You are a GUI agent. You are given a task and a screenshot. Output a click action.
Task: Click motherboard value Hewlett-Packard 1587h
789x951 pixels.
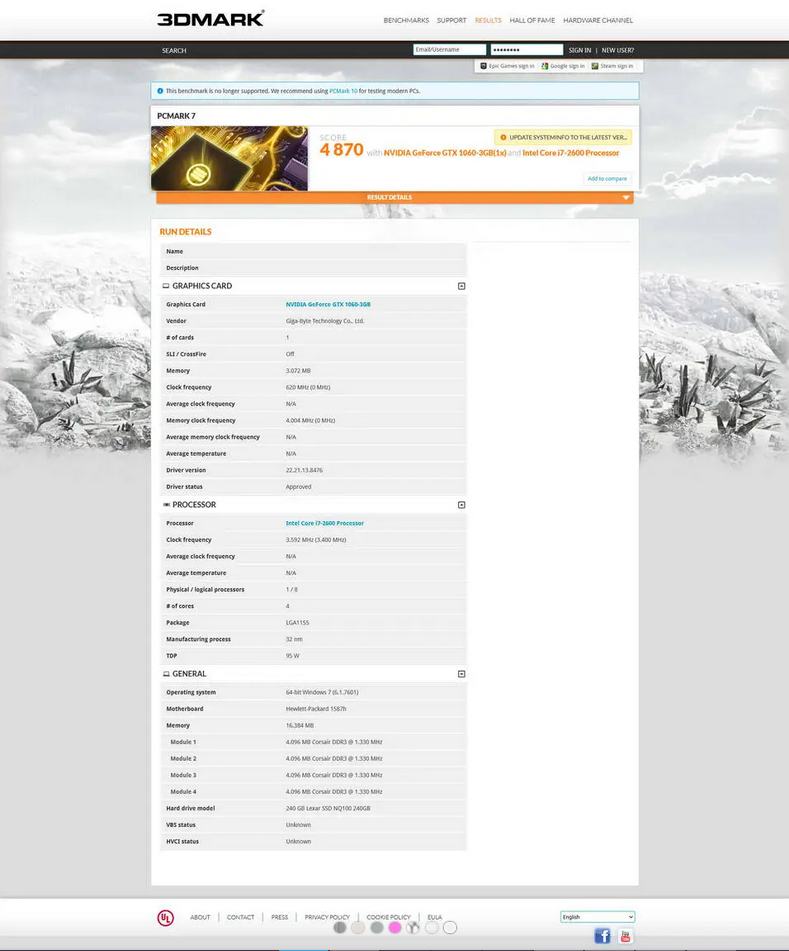pyautogui.click(x=315, y=708)
